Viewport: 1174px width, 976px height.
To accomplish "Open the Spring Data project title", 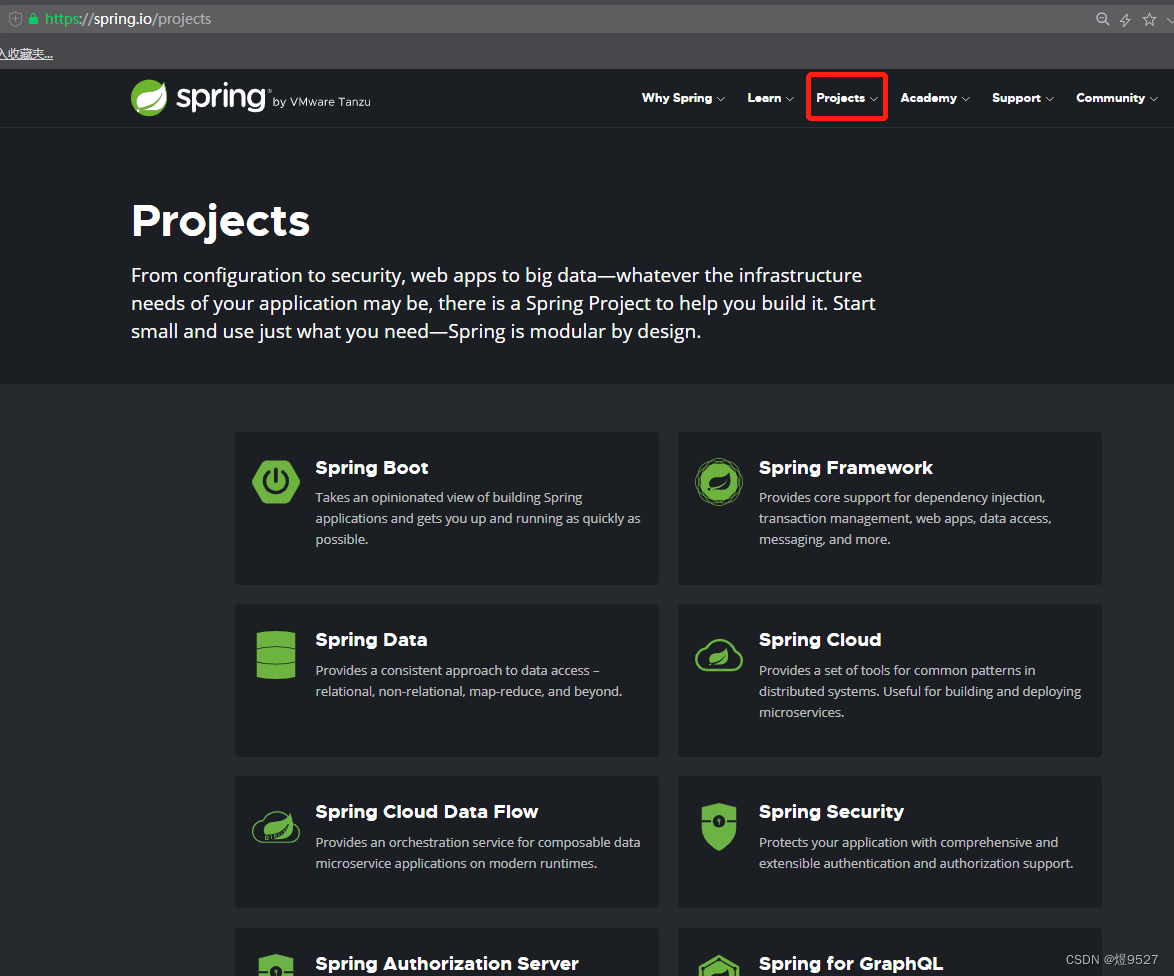I will tap(371, 640).
